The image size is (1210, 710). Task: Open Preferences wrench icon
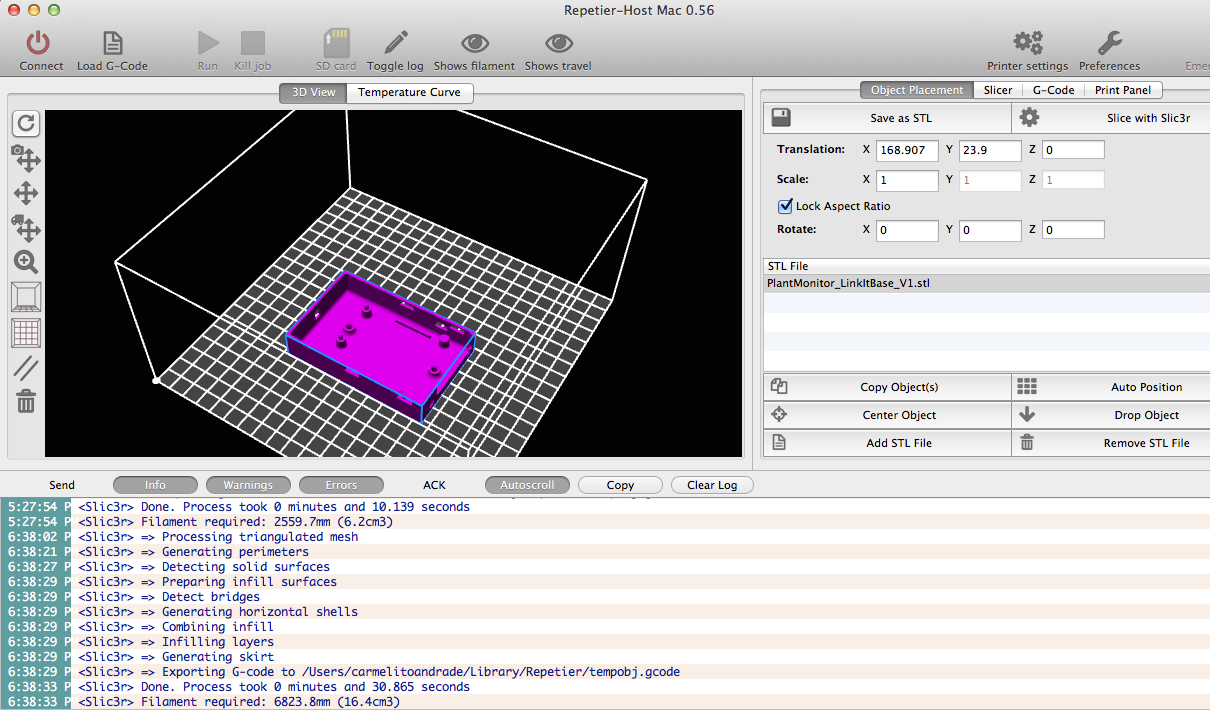tap(1109, 43)
